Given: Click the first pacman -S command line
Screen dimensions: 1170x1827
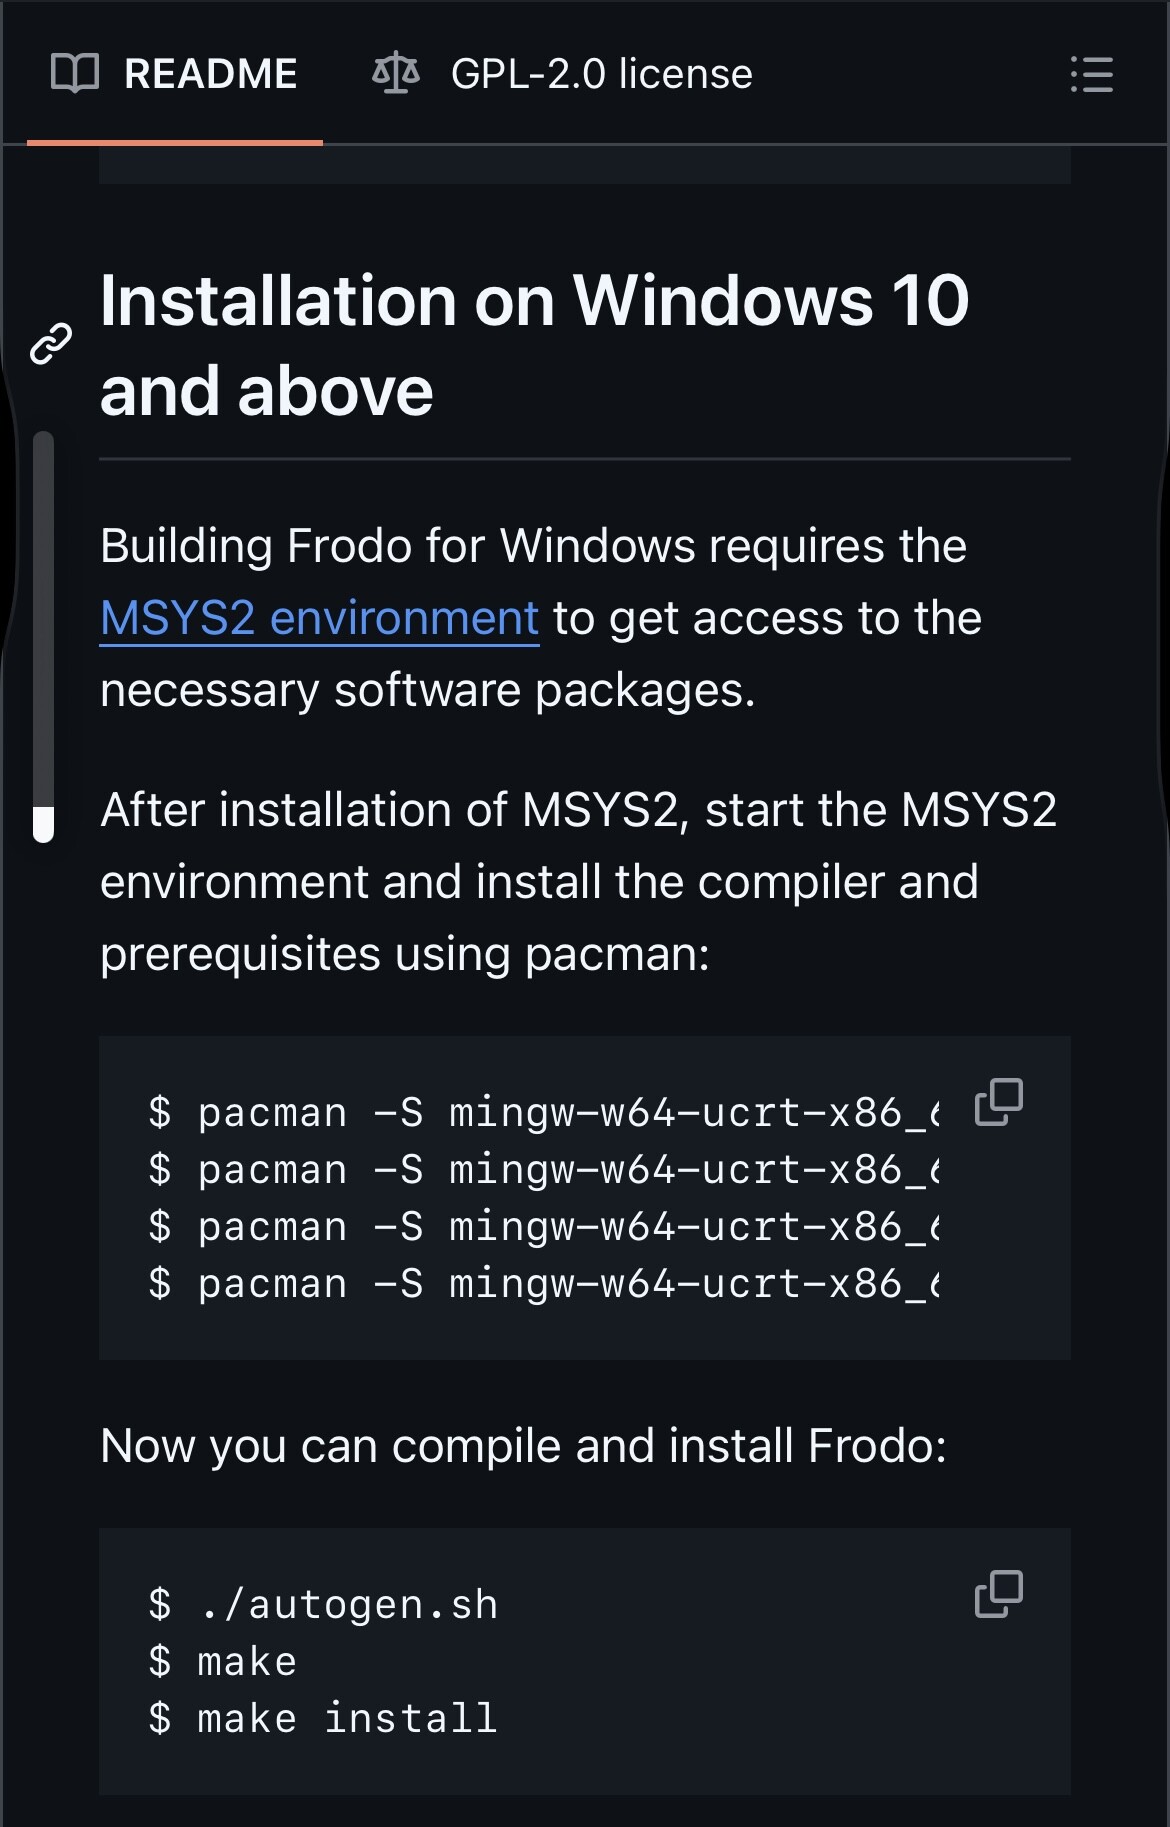Looking at the screenshot, I should (x=543, y=1113).
